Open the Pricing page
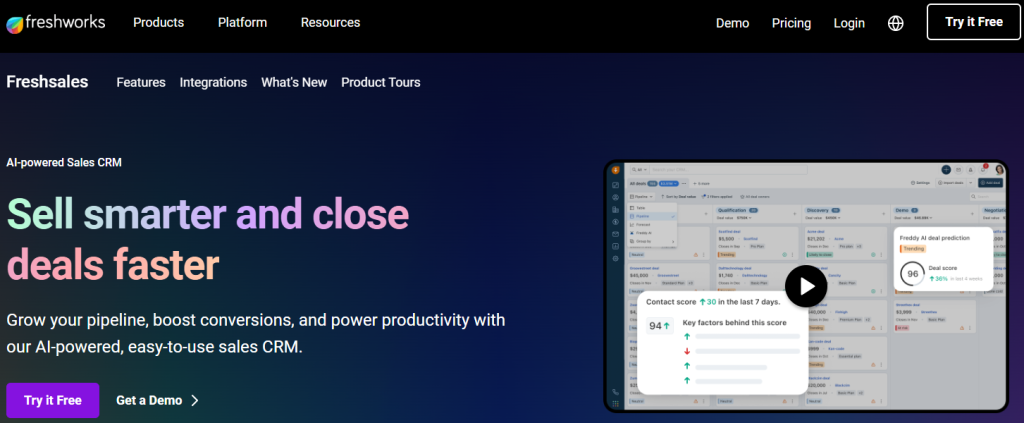 (792, 24)
